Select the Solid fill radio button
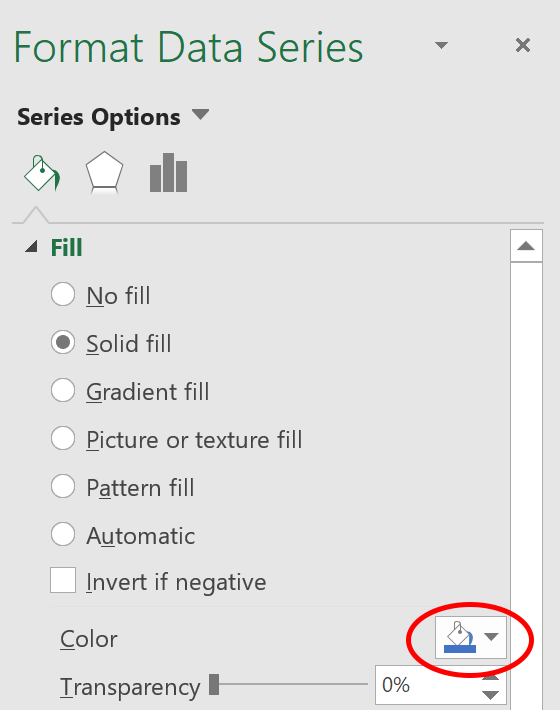Image resolution: width=560 pixels, height=710 pixels. [x=63, y=342]
